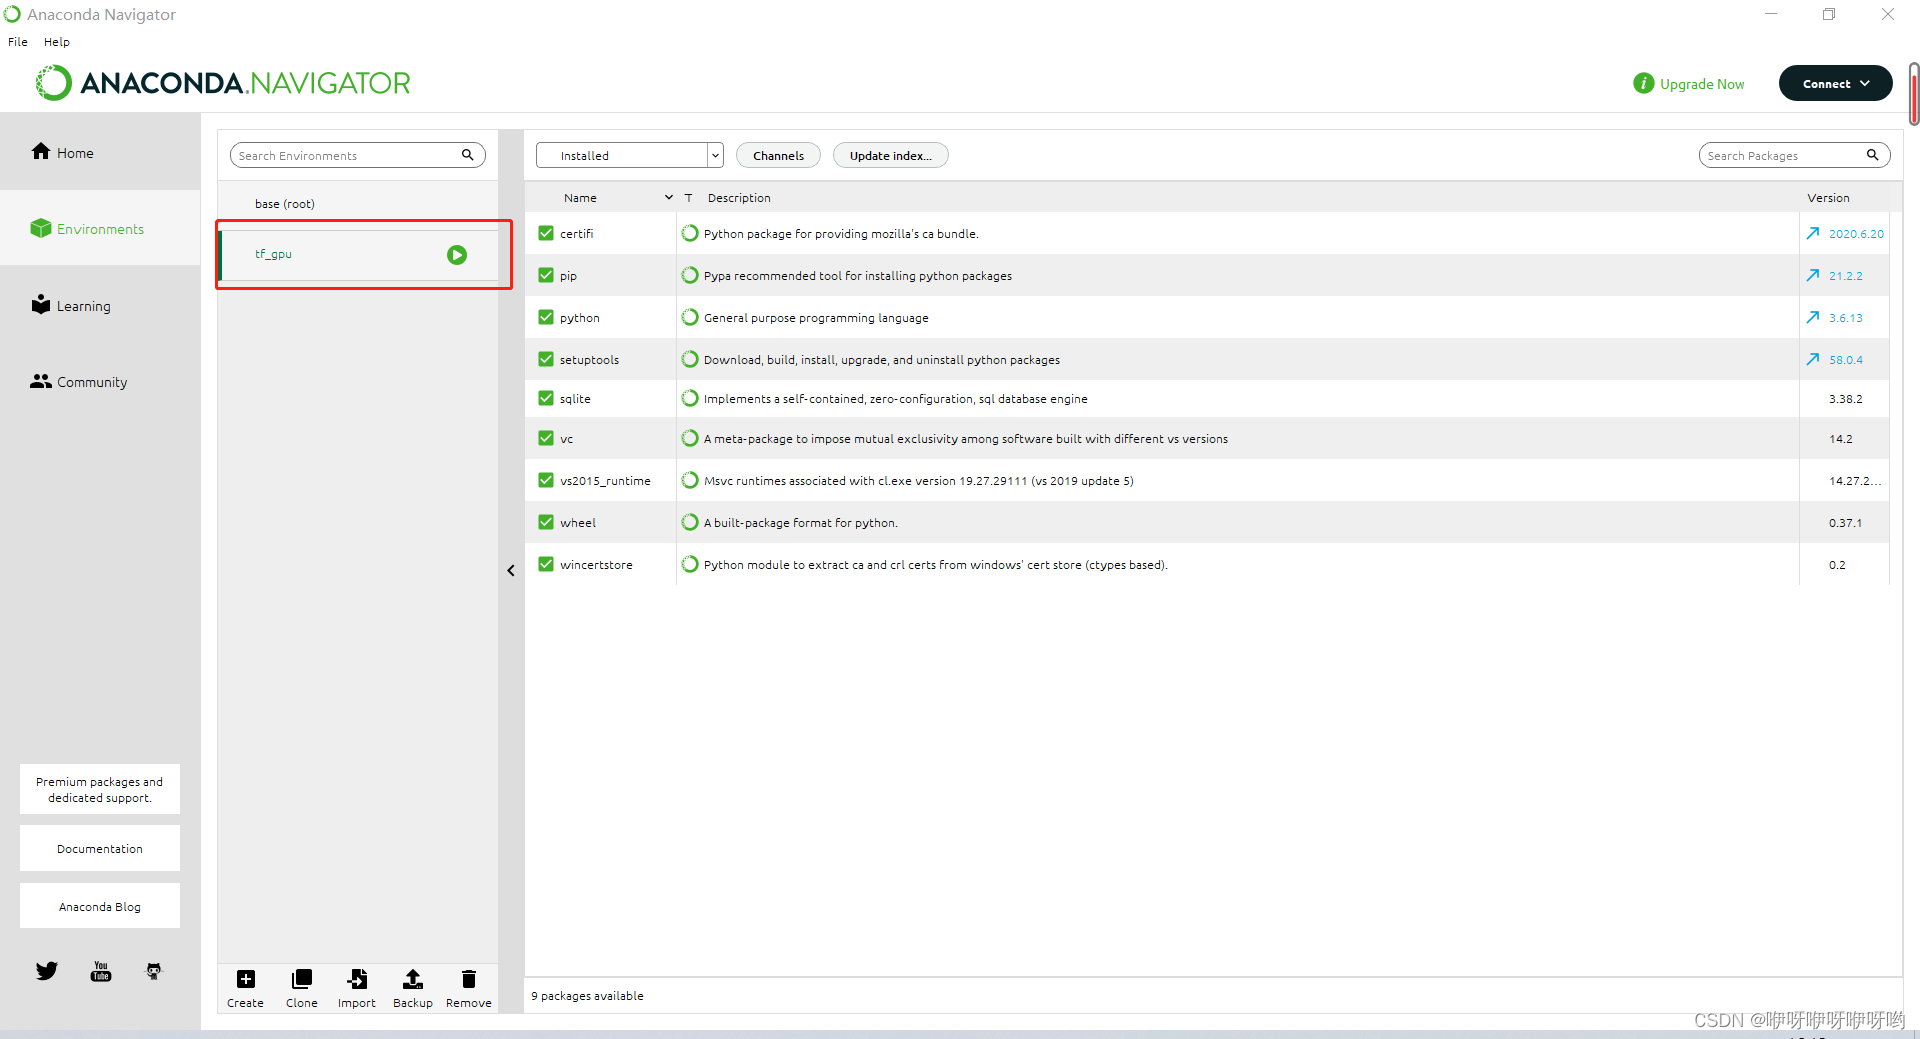Open the Documentation link
Viewport: 1920px width, 1039px height.
click(x=100, y=848)
